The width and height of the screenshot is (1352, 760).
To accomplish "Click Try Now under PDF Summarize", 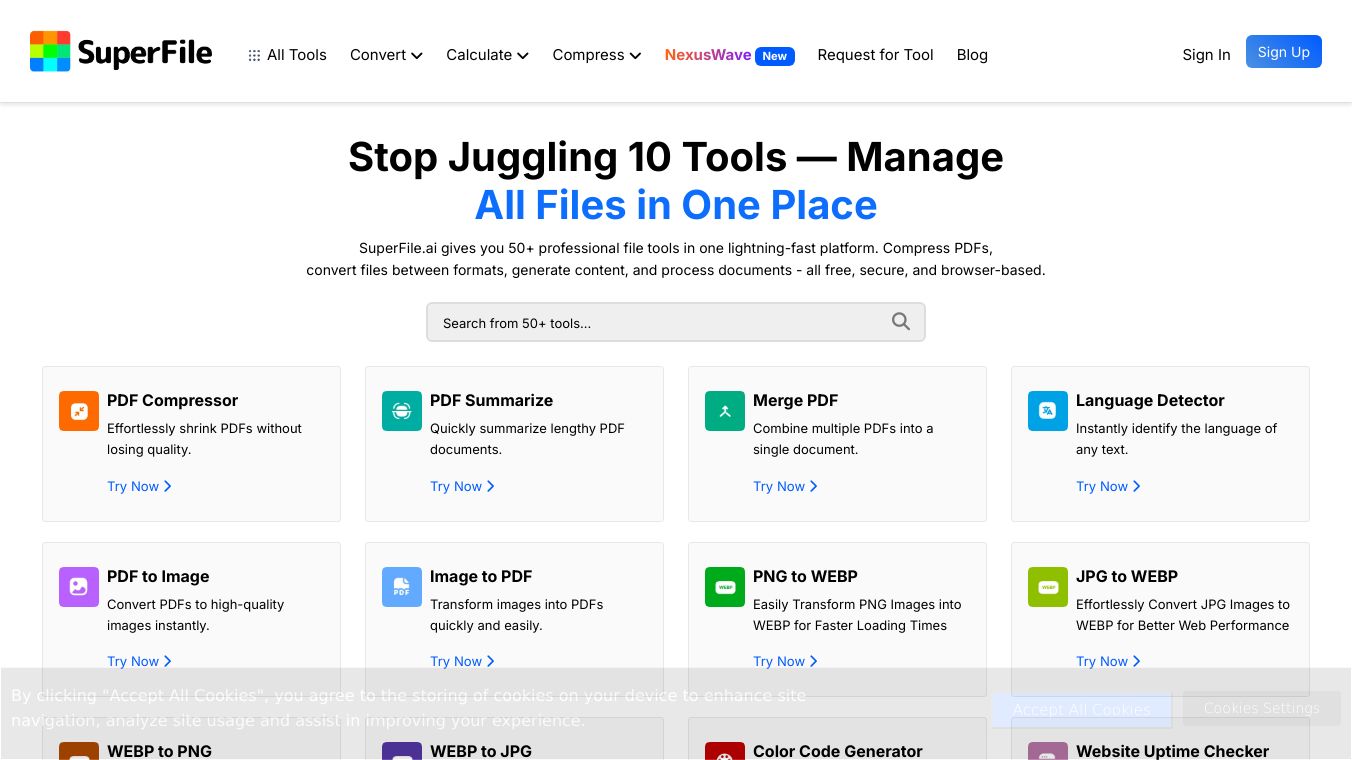I will [462, 486].
